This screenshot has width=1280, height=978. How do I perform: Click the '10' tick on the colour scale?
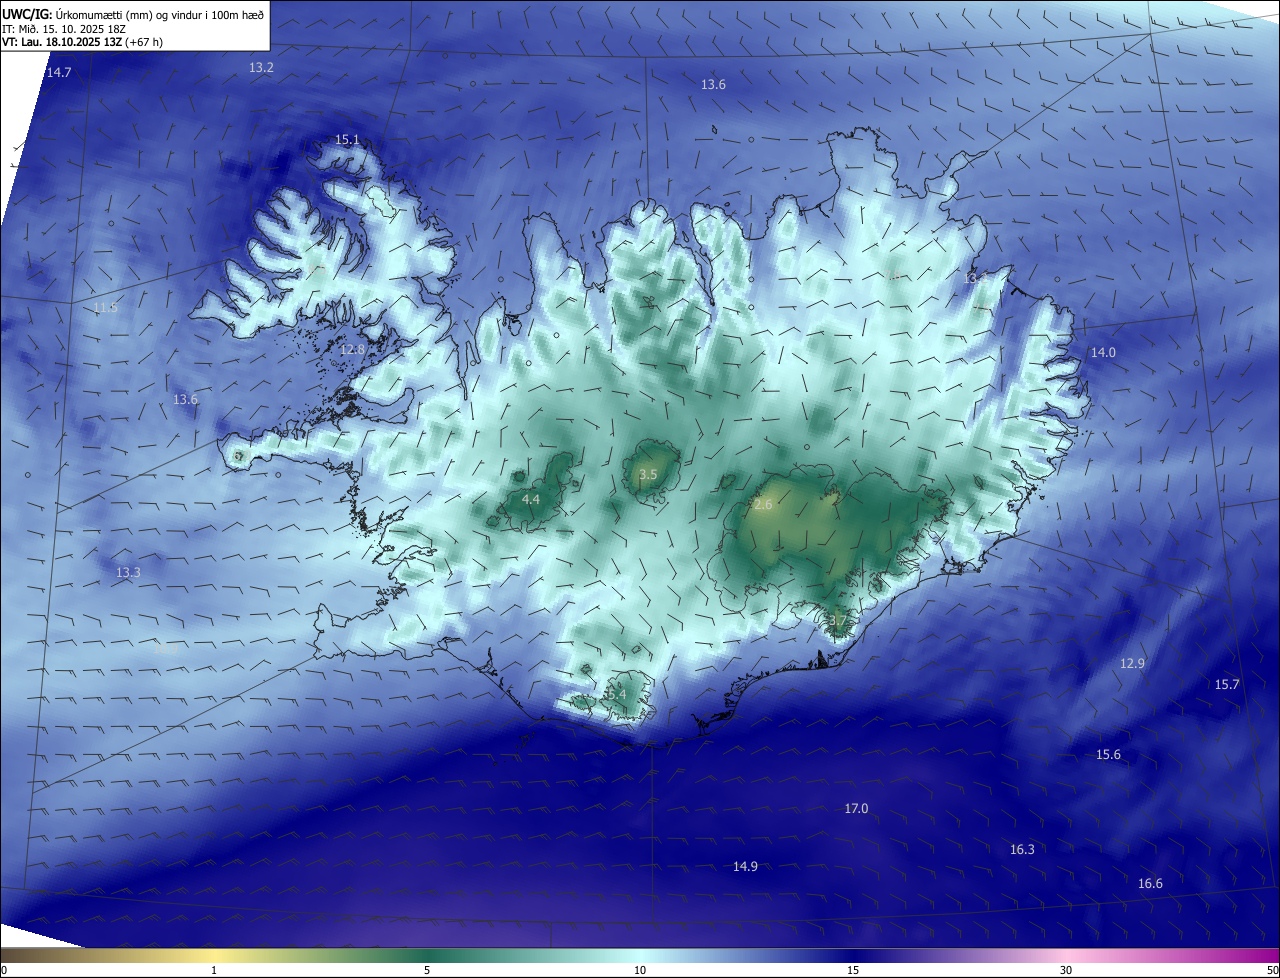640,970
